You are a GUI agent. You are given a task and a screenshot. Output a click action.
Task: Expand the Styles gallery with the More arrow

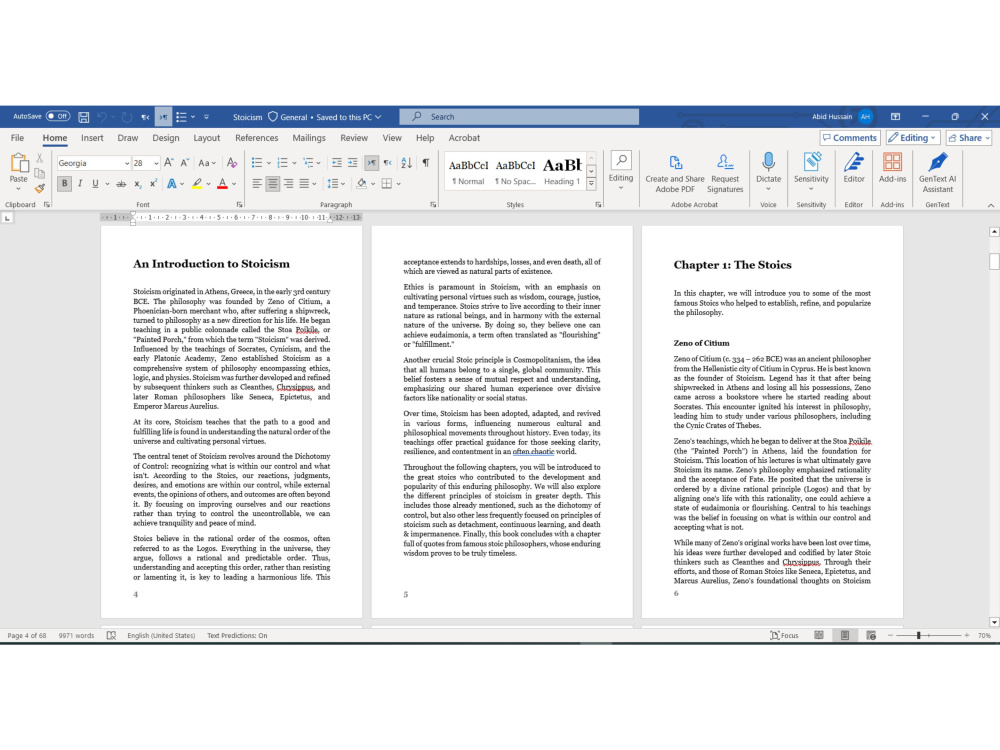coord(591,185)
